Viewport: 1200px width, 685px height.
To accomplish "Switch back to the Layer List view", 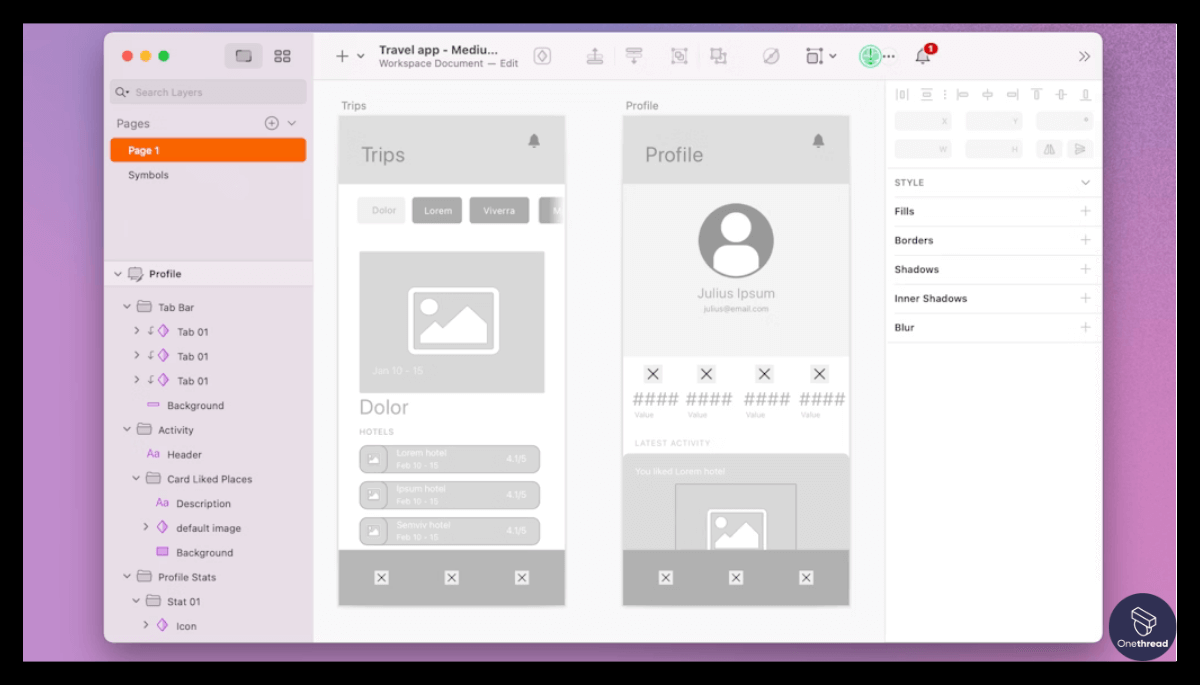I will point(243,56).
